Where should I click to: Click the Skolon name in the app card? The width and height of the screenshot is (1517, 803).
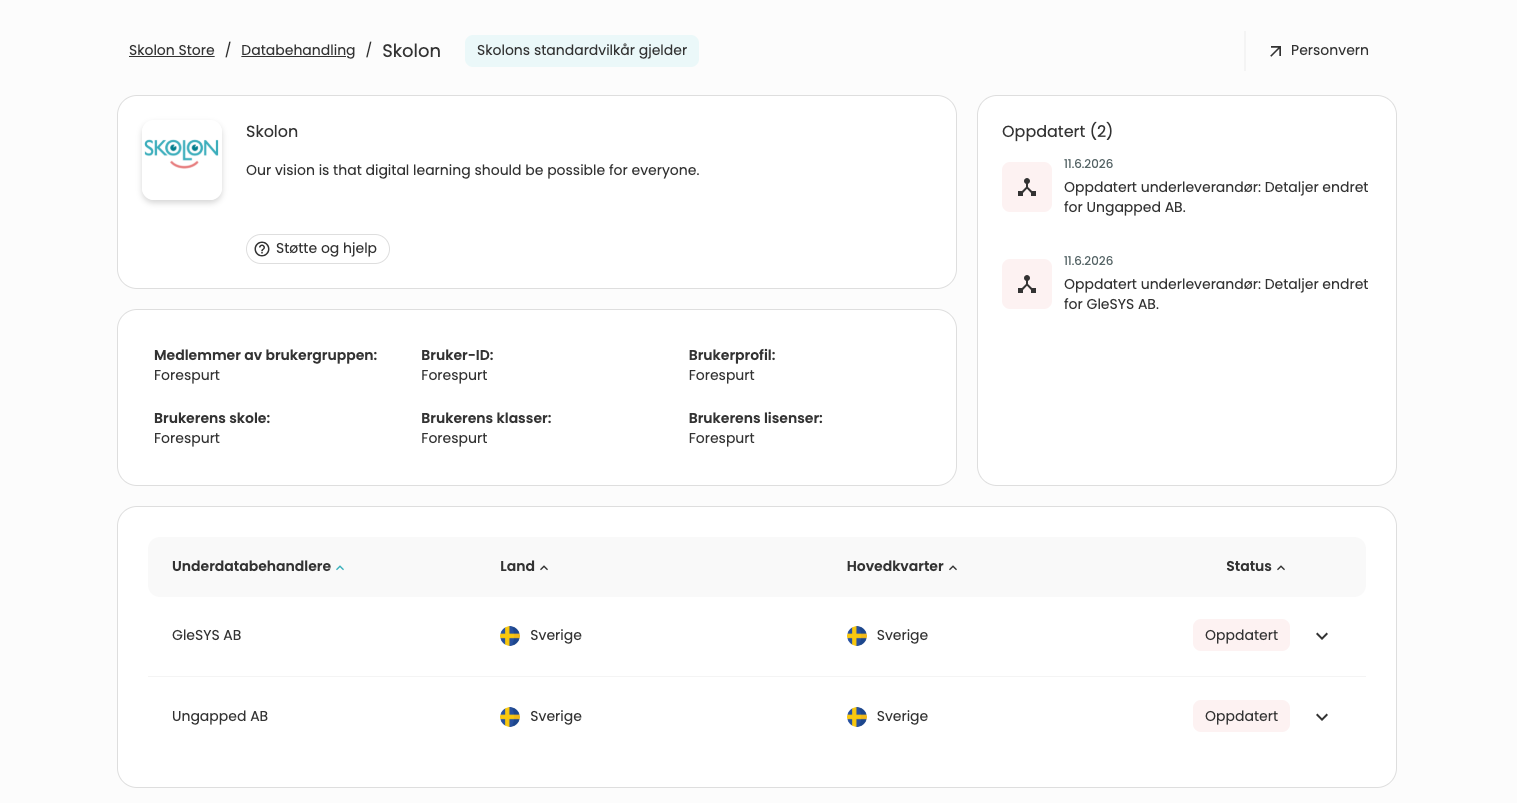coord(272,132)
